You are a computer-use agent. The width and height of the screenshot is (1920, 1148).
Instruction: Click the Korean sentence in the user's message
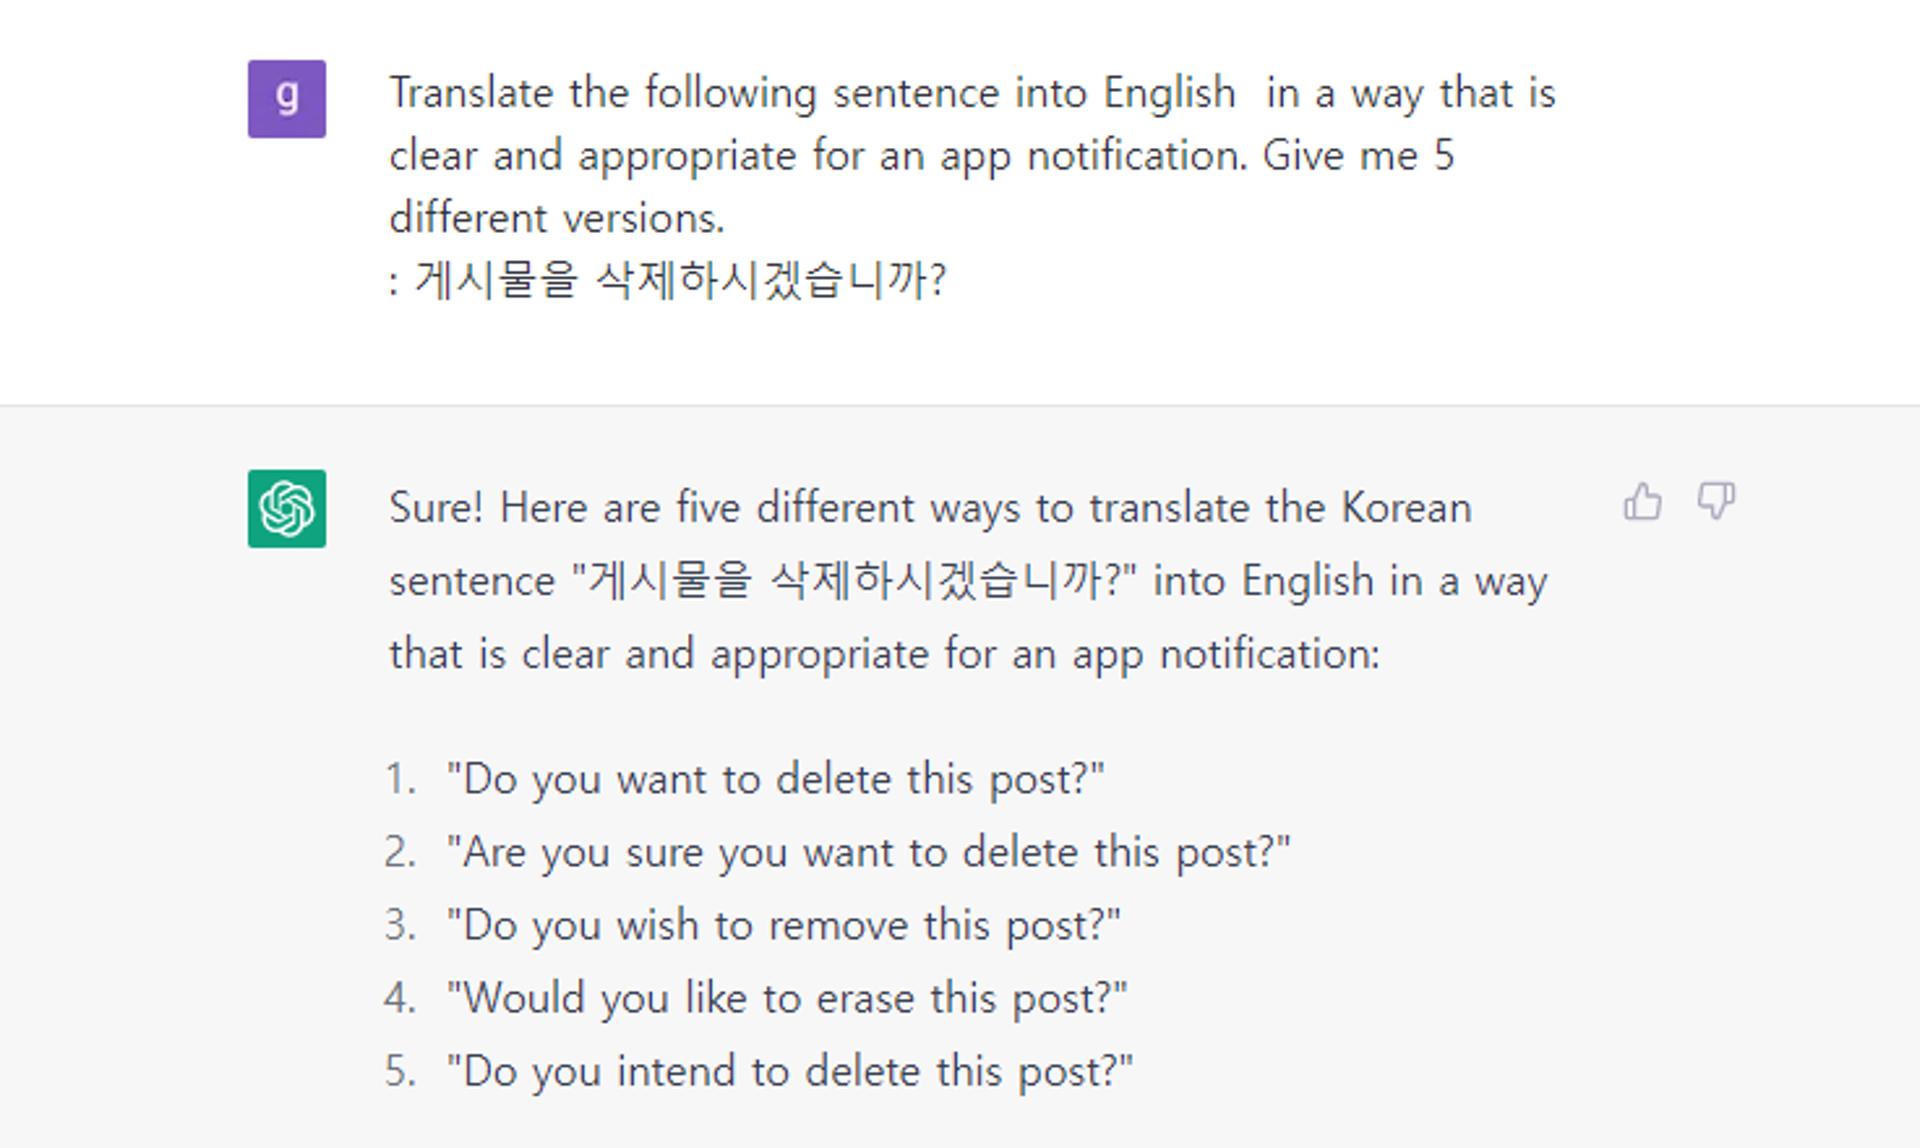tap(680, 280)
